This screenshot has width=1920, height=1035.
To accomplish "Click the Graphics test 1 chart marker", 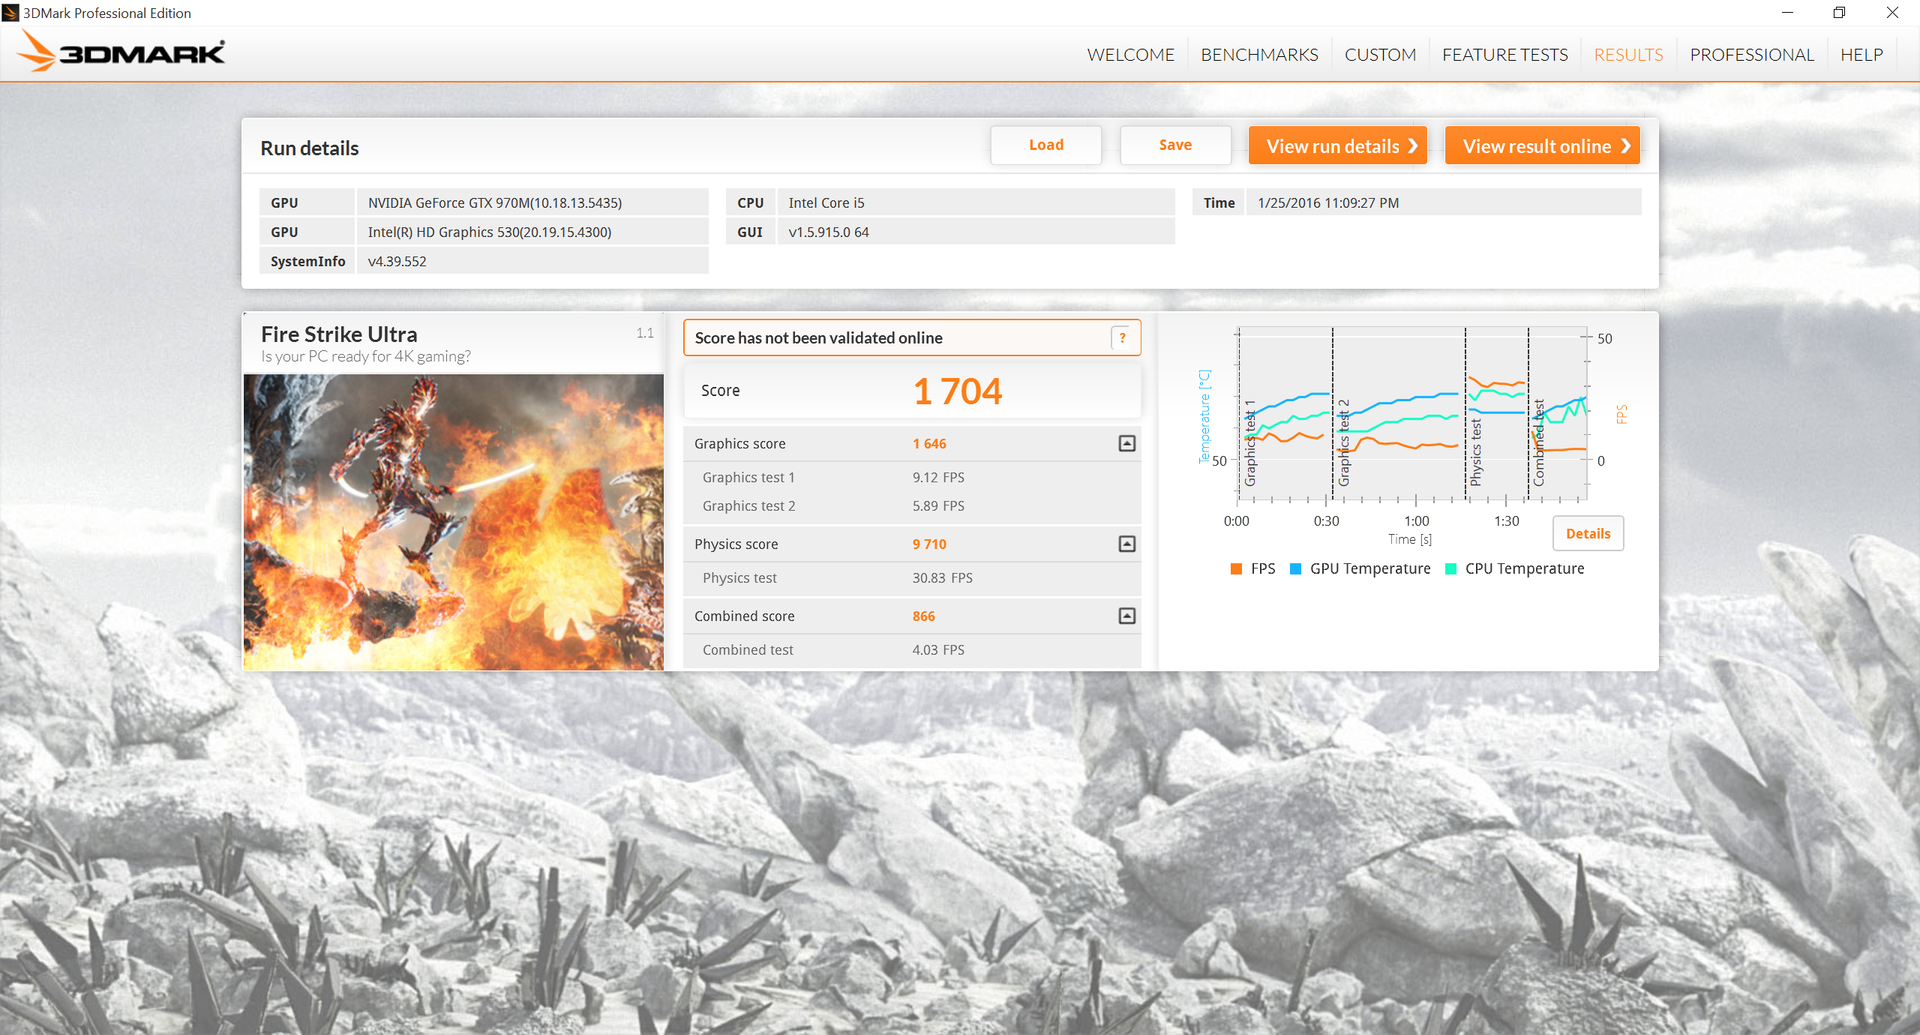I will tap(1250, 443).
